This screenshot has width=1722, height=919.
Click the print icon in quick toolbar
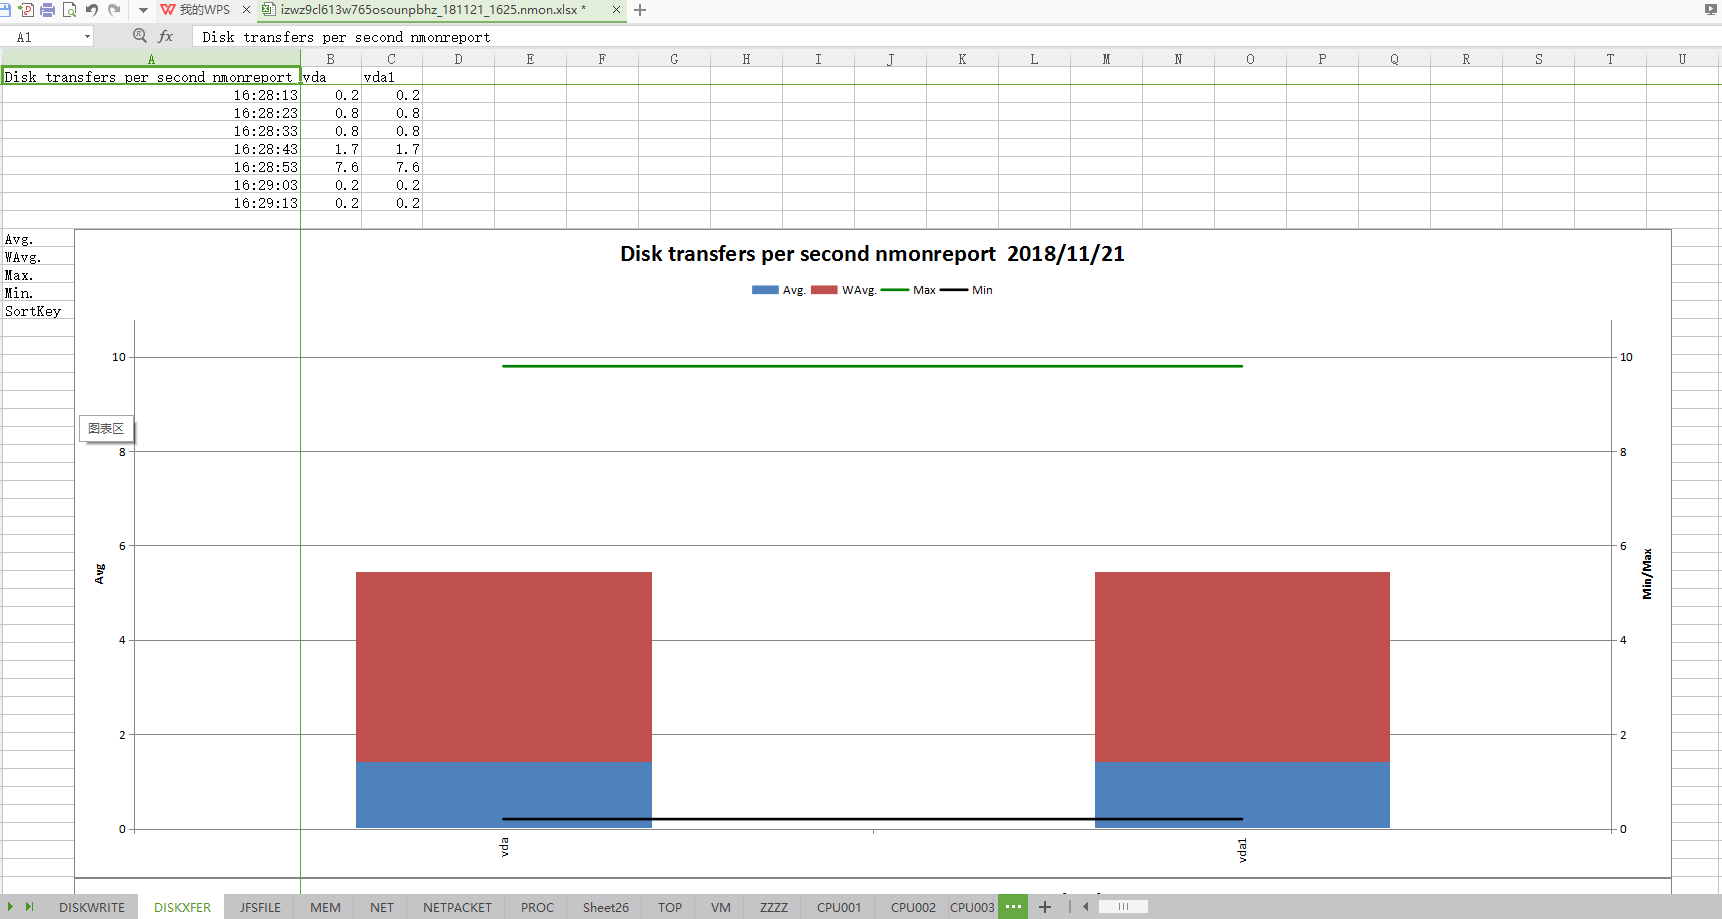[x=47, y=10]
